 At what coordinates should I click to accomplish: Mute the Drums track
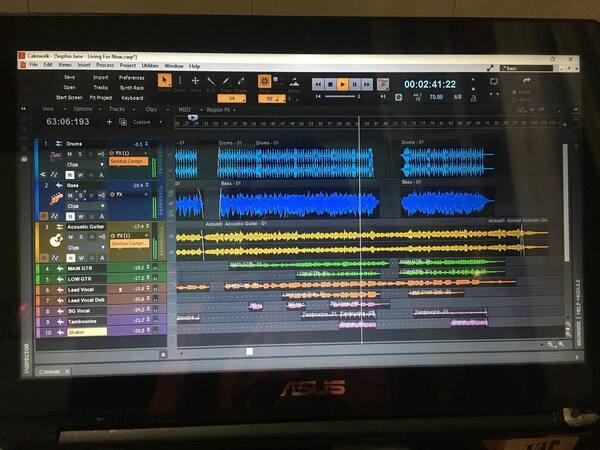70,154
